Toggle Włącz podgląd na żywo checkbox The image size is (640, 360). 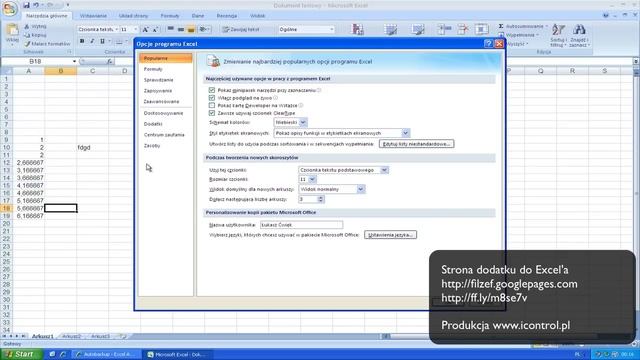click(211, 98)
